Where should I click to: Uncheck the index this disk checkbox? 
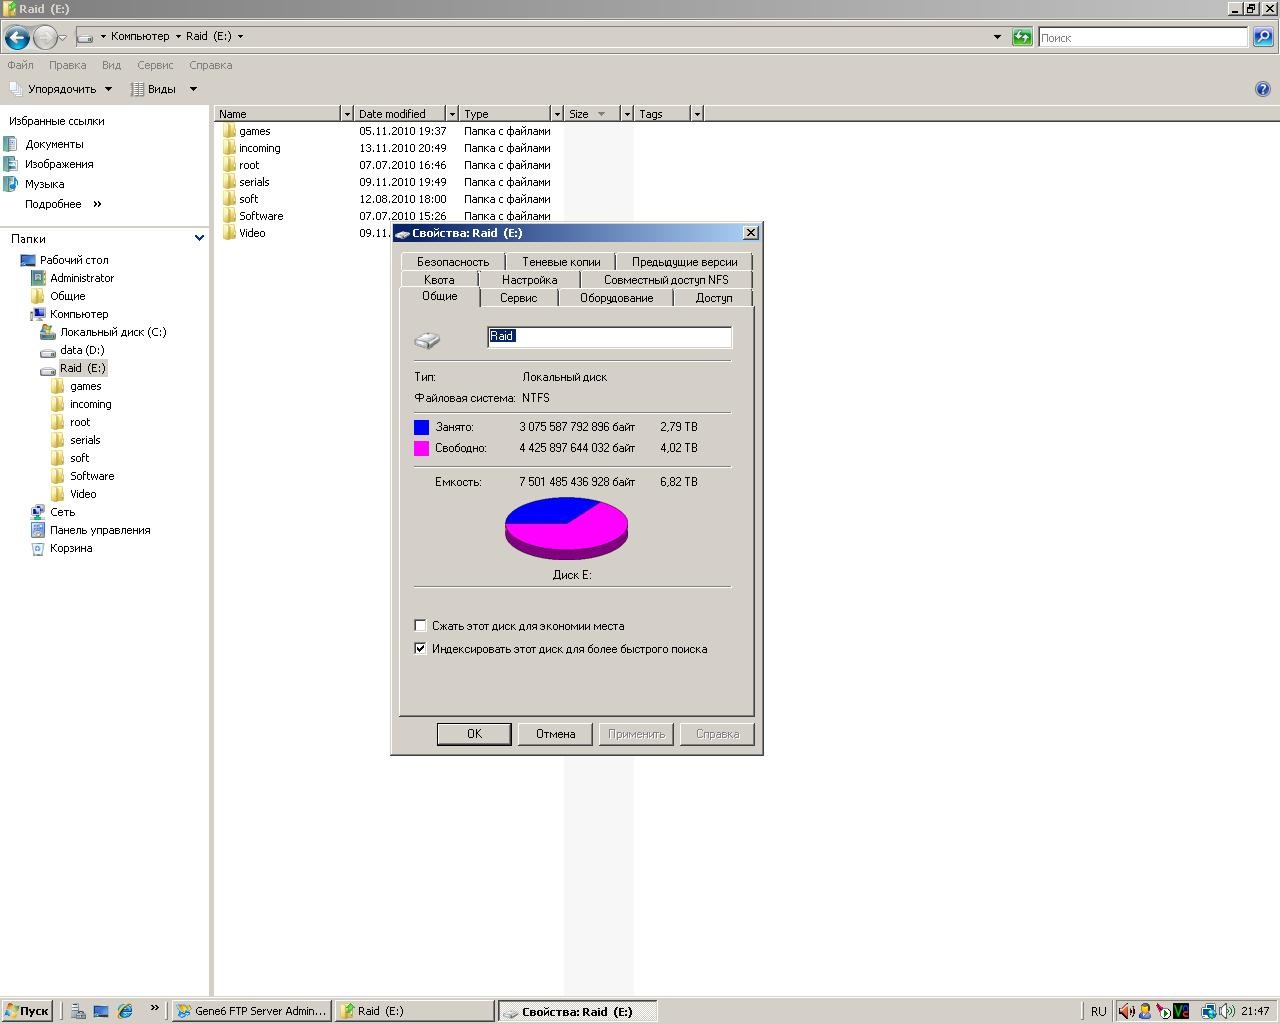pos(420,648)
